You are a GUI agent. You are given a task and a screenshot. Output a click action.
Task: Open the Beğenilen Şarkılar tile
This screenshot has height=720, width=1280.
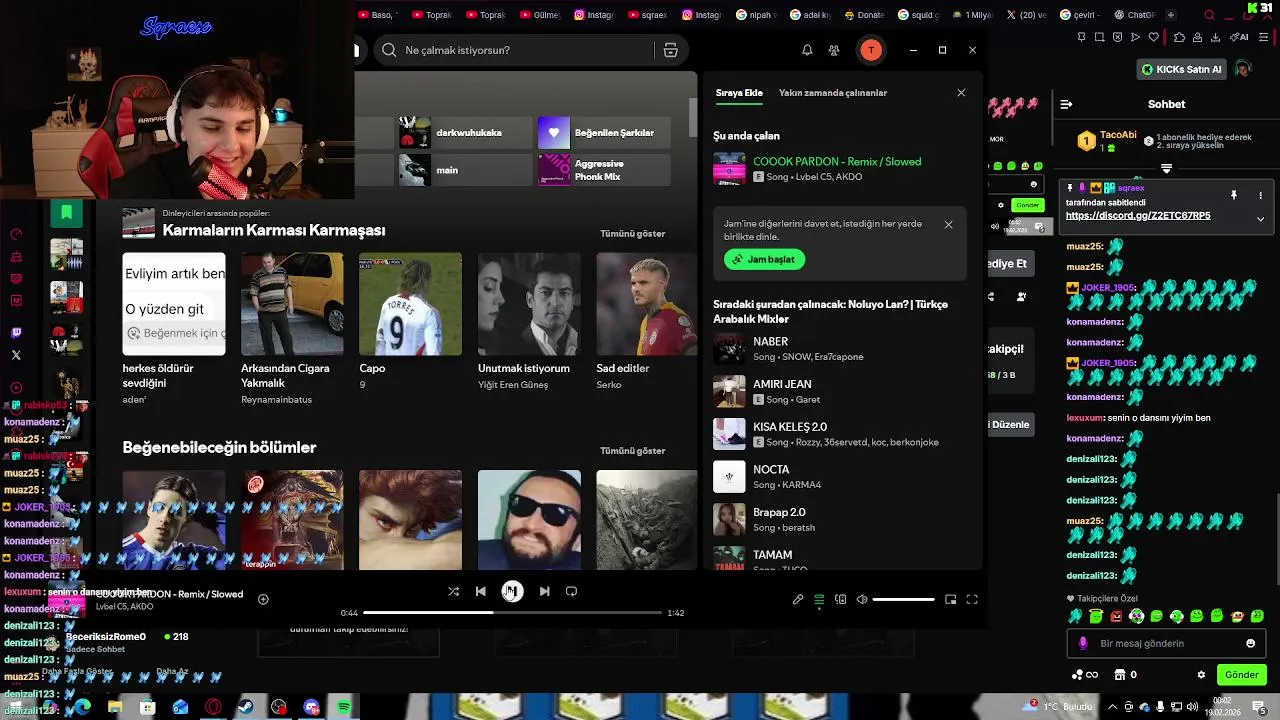[604, 133]
